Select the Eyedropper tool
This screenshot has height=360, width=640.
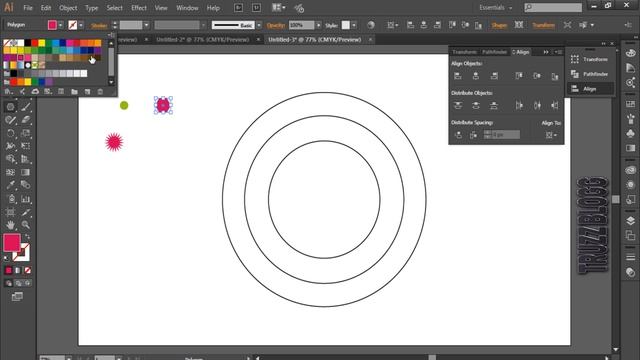[x=11, y=185]
